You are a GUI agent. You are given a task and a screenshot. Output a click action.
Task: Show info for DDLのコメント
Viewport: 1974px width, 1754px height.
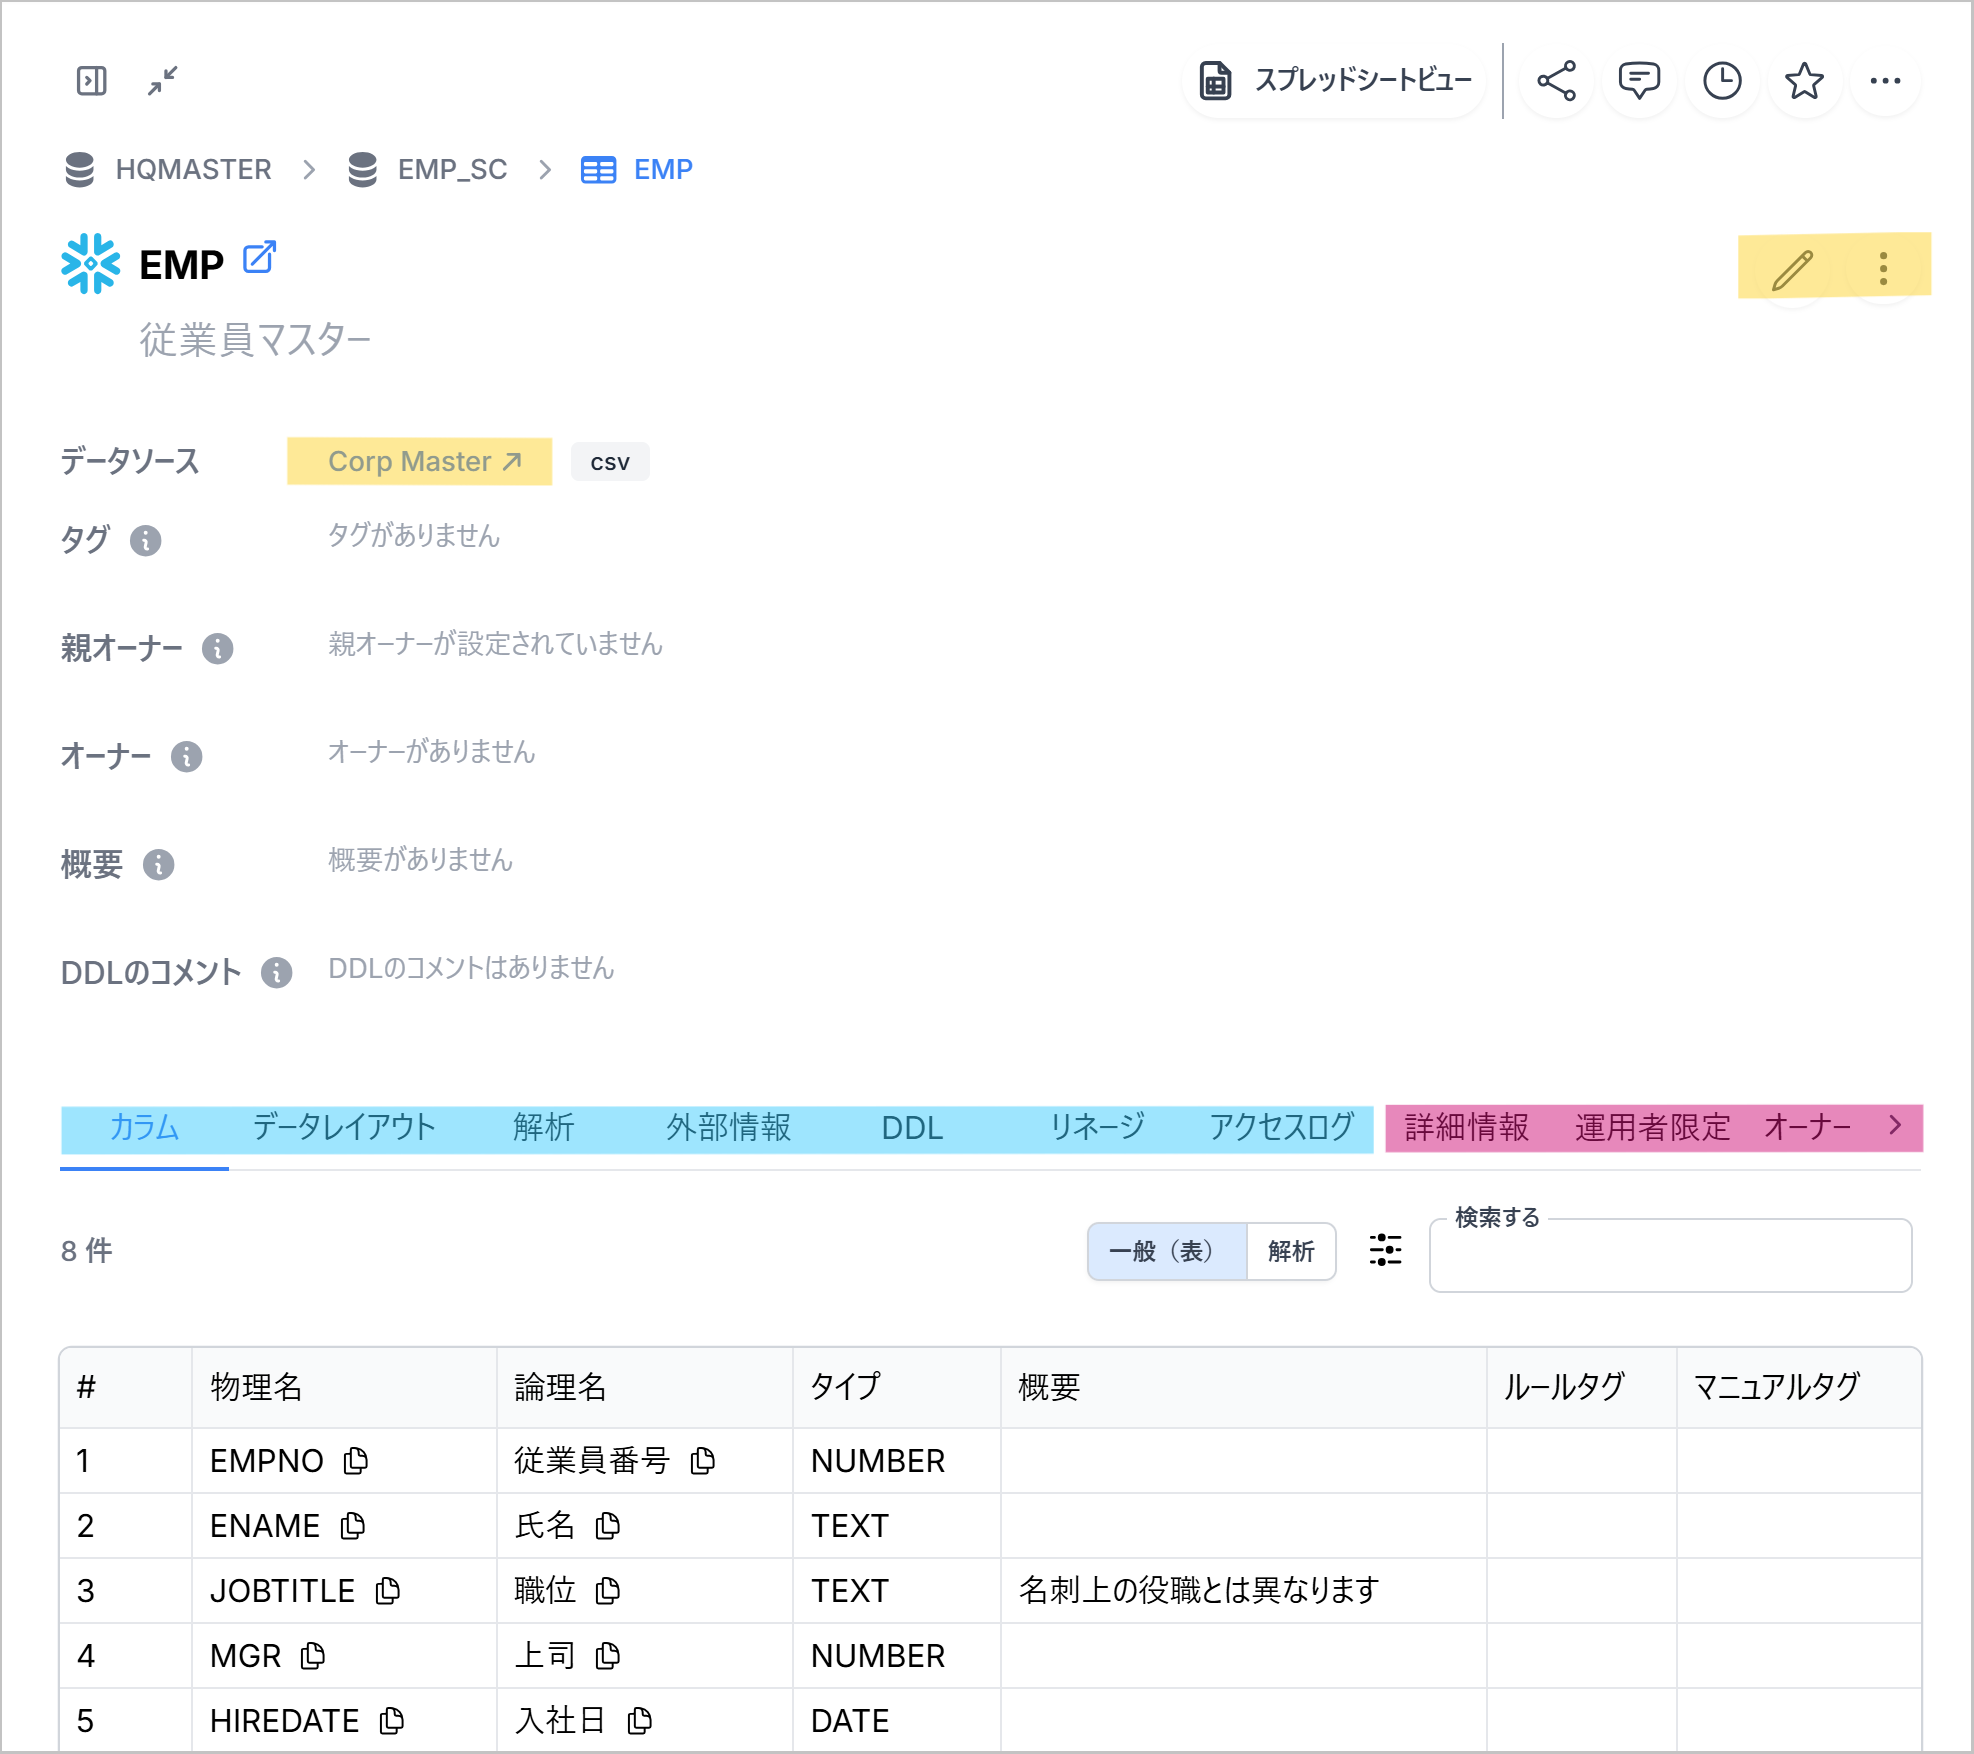point(277,973)
